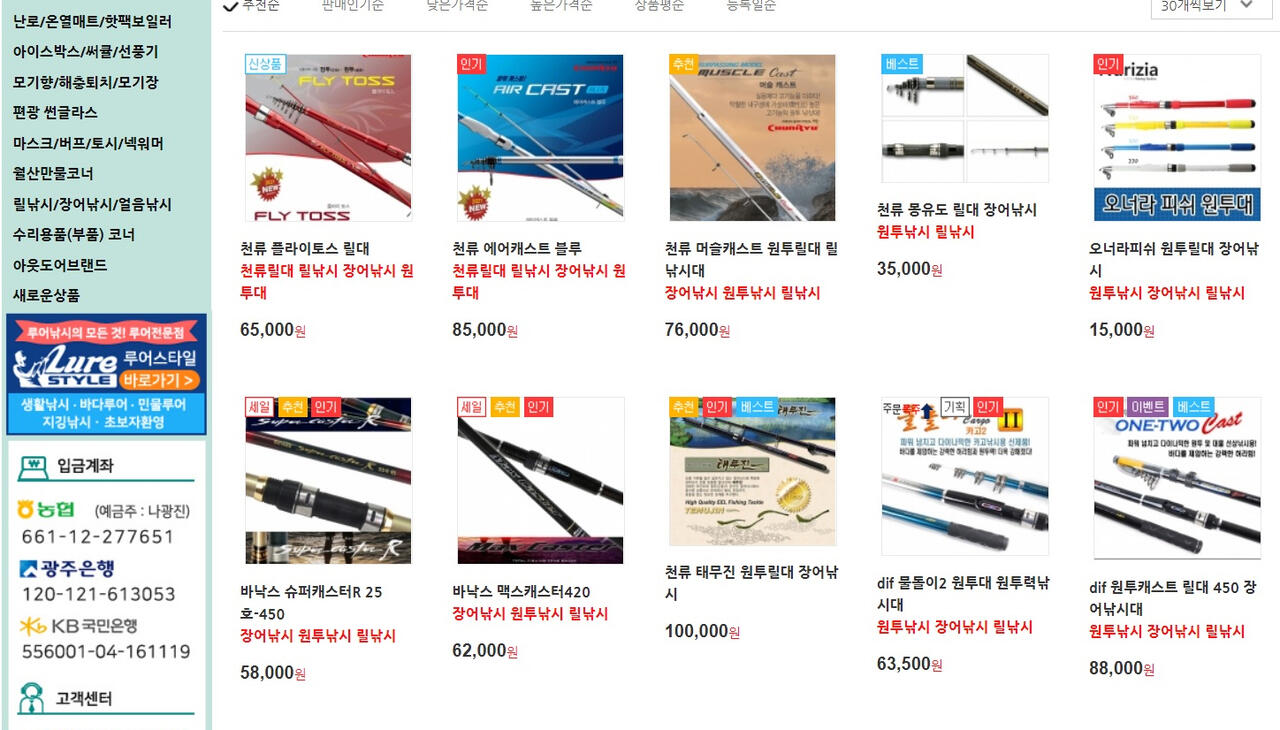Click the 광주은행 bank logo
The width and height of the screenshot is (1280, 730).
(x=67, y=568)
